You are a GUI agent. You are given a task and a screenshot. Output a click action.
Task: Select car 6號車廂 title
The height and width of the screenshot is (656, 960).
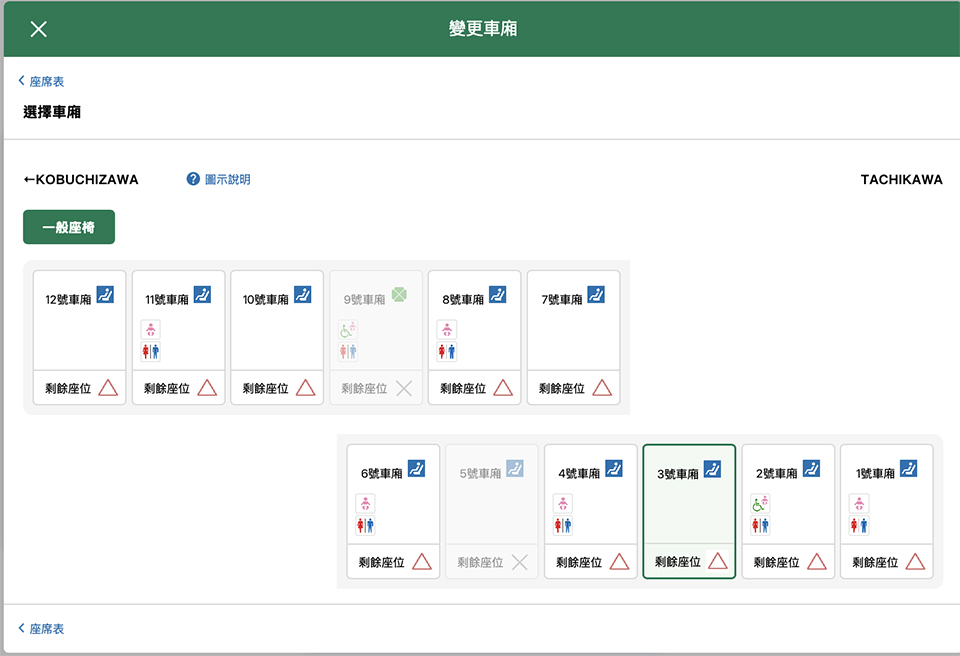click(381, 474)
